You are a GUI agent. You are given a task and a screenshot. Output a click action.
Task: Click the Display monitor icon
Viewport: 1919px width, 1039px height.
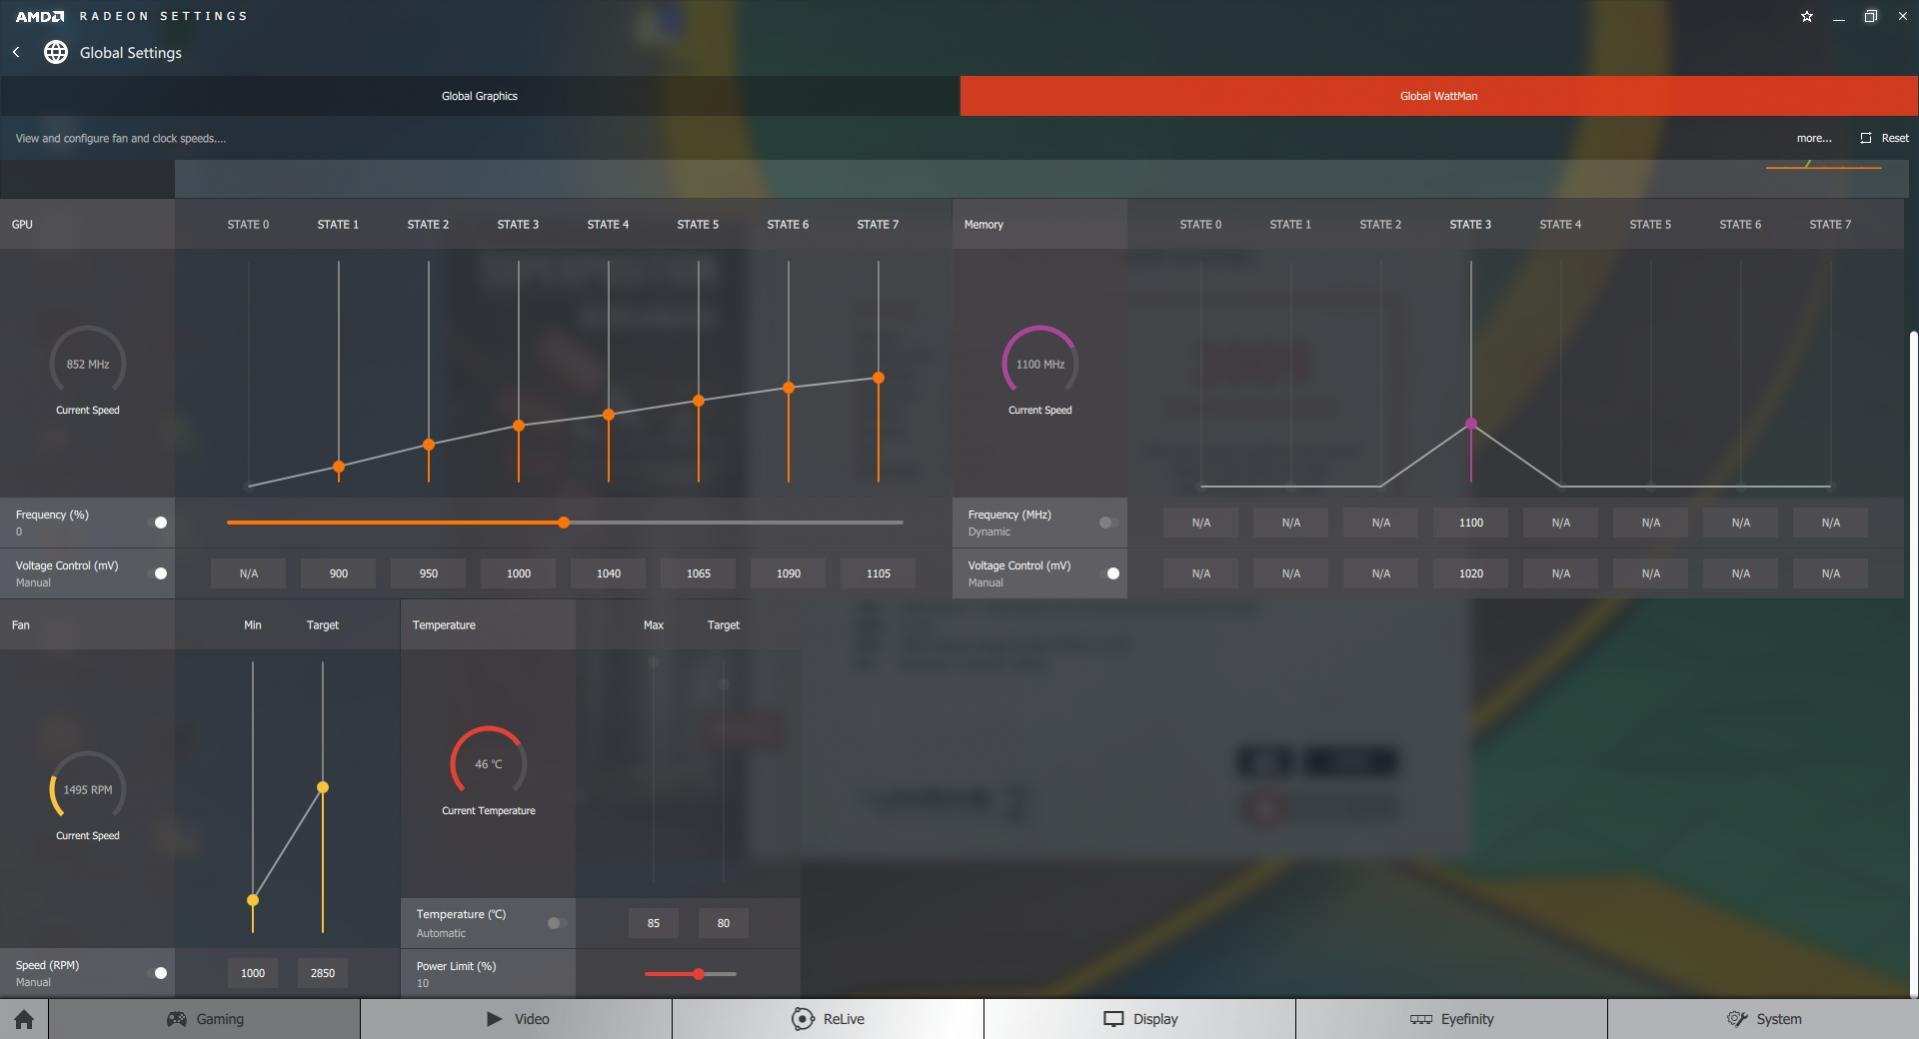(x=1113, y=1019)
